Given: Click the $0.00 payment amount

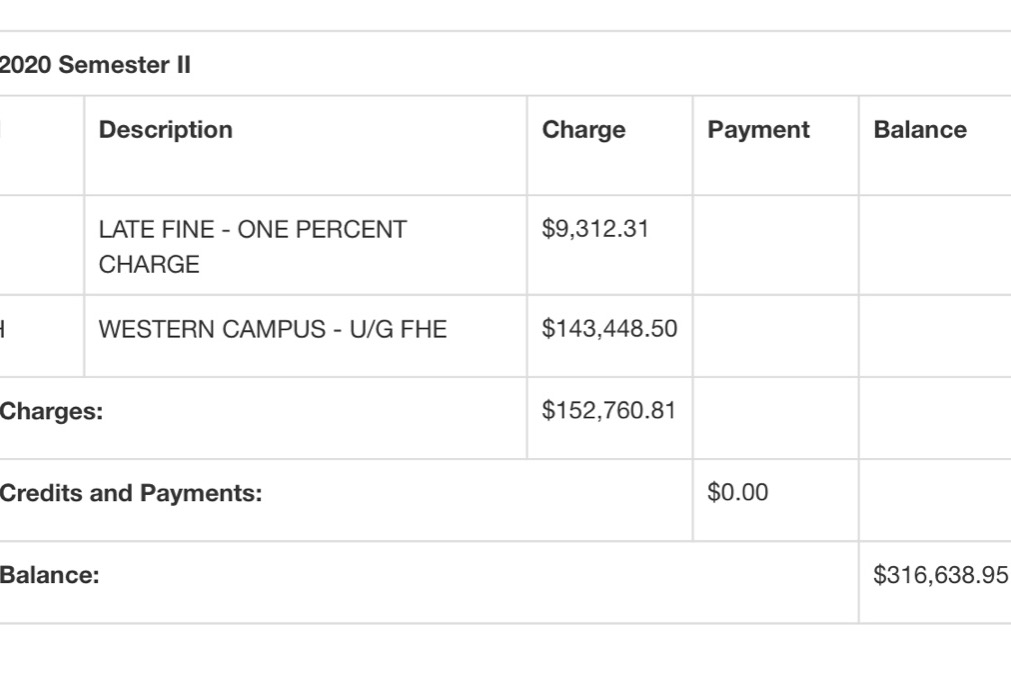Looking at the screenshot, I should coord(737,493).
